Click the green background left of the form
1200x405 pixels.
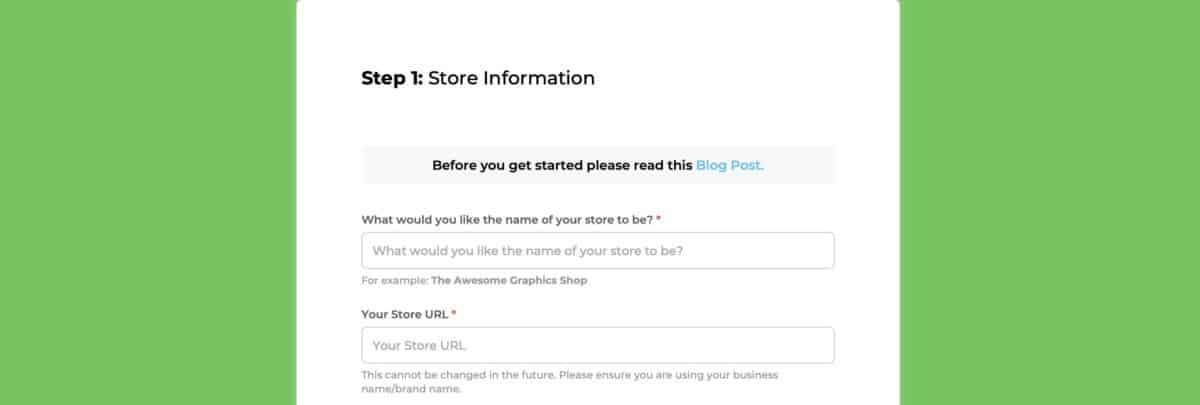pyautogui.click(x=148, y=200)
